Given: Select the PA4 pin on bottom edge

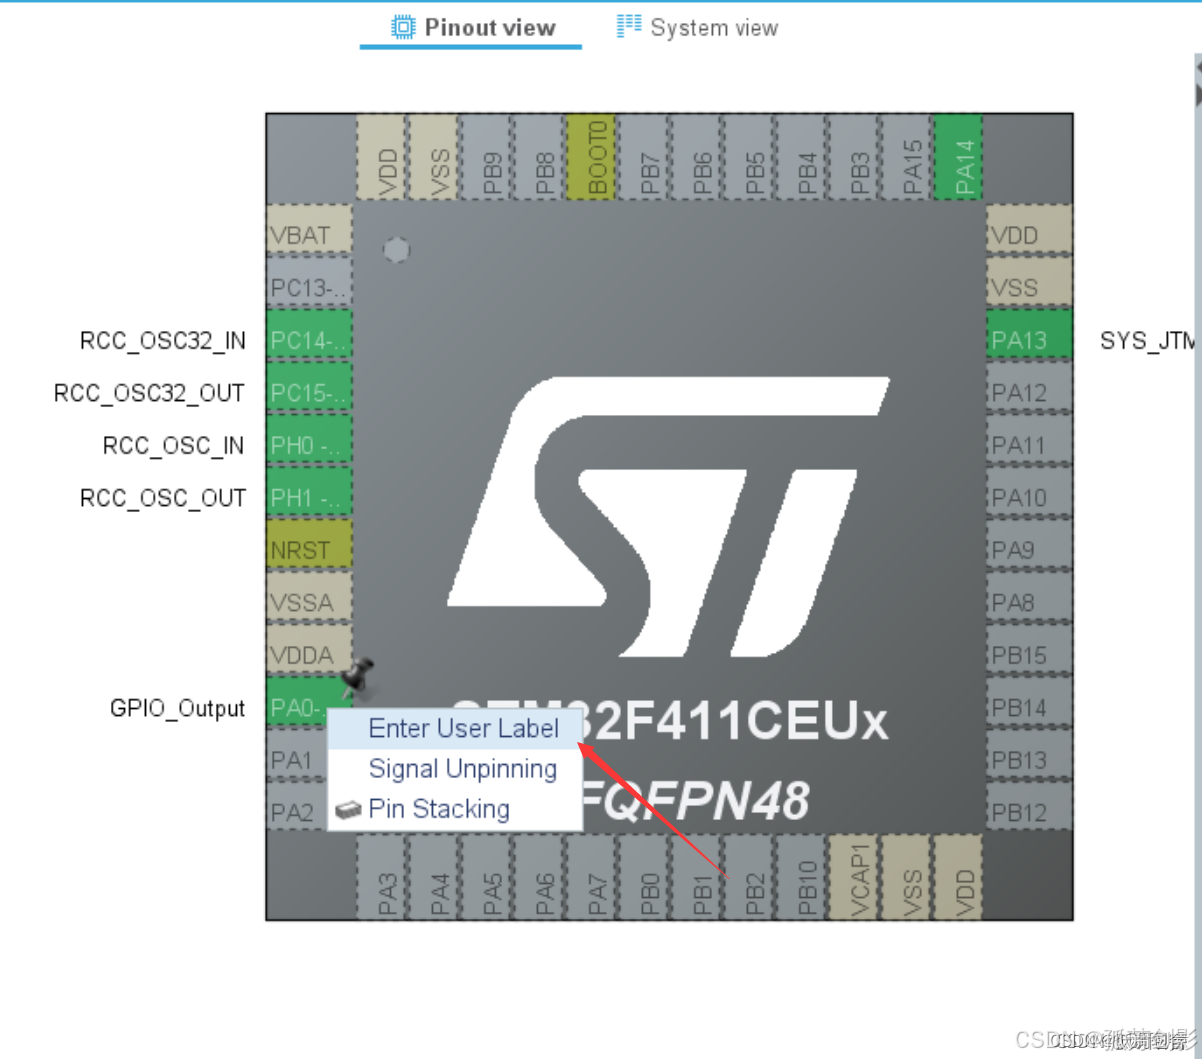Looking at the screenshot, I should [x=434, y=877].
